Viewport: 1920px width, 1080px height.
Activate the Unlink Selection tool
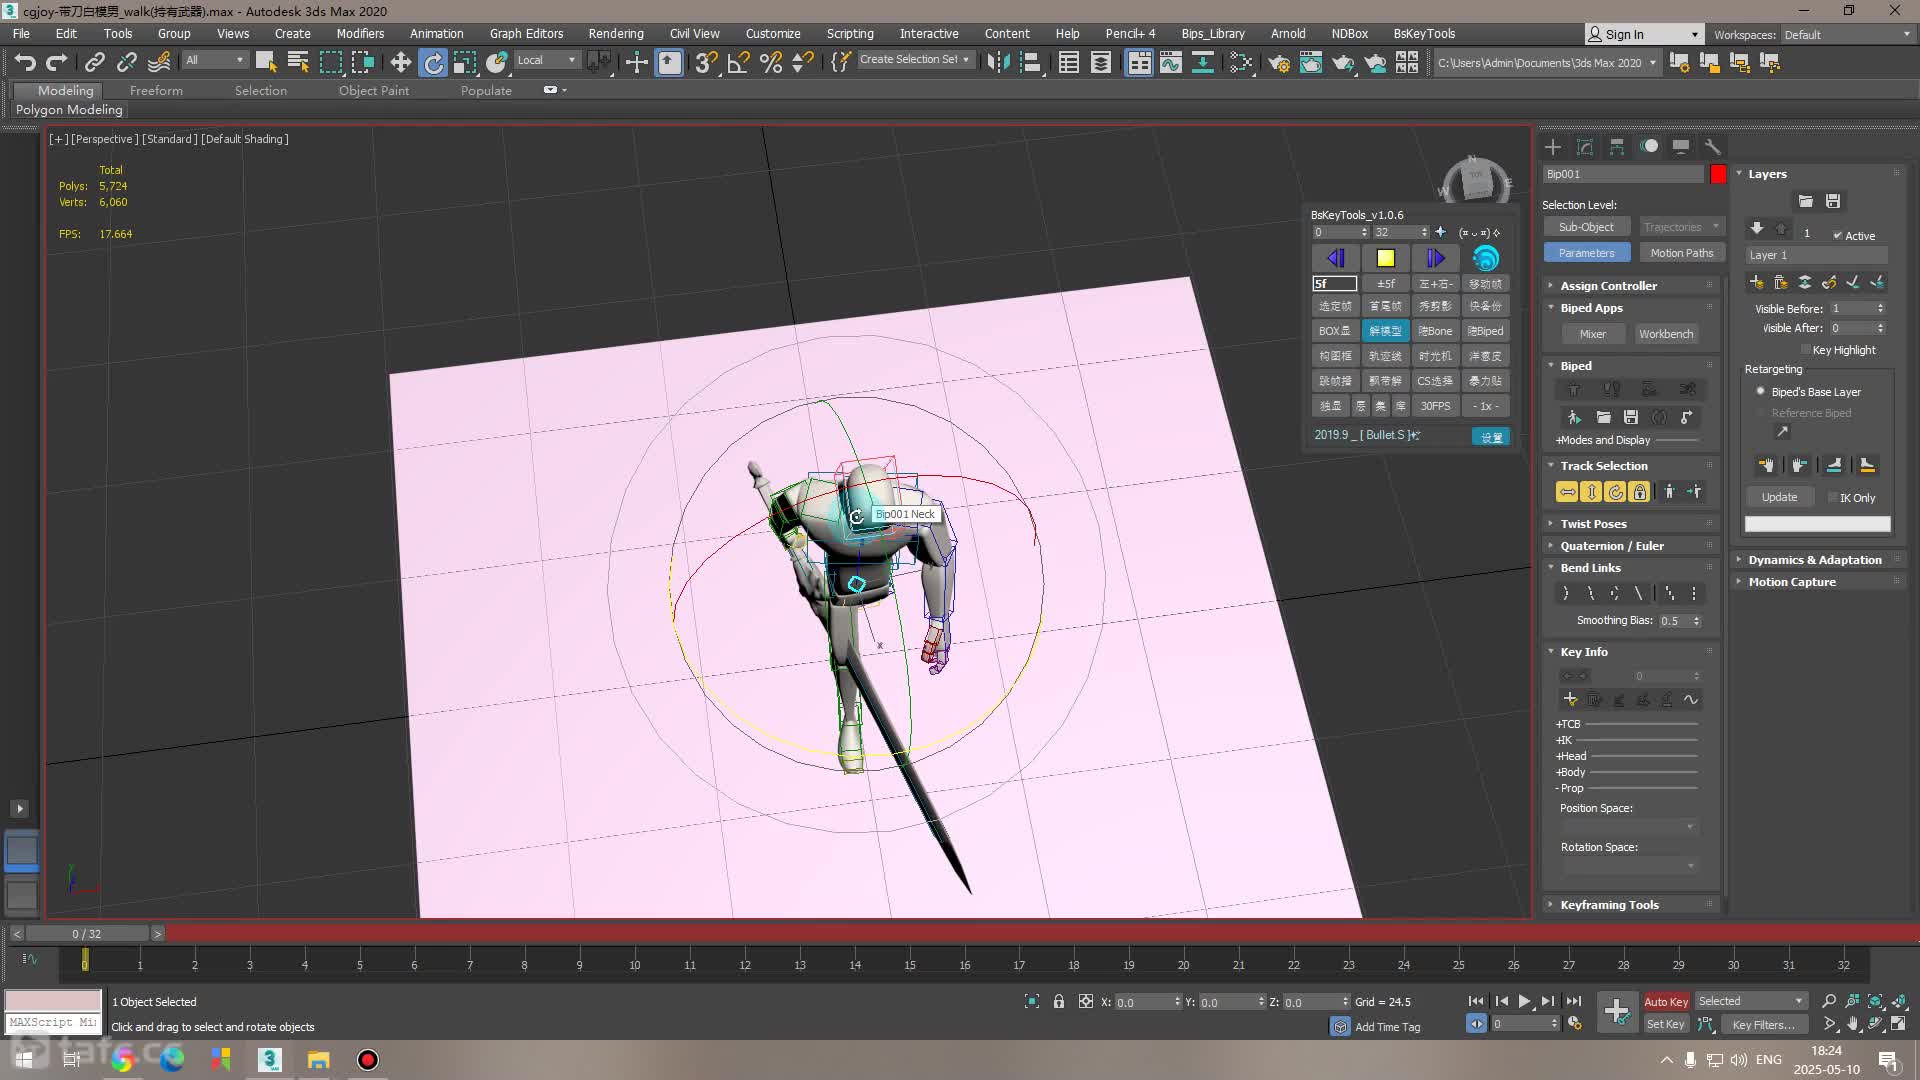point(126,63)
